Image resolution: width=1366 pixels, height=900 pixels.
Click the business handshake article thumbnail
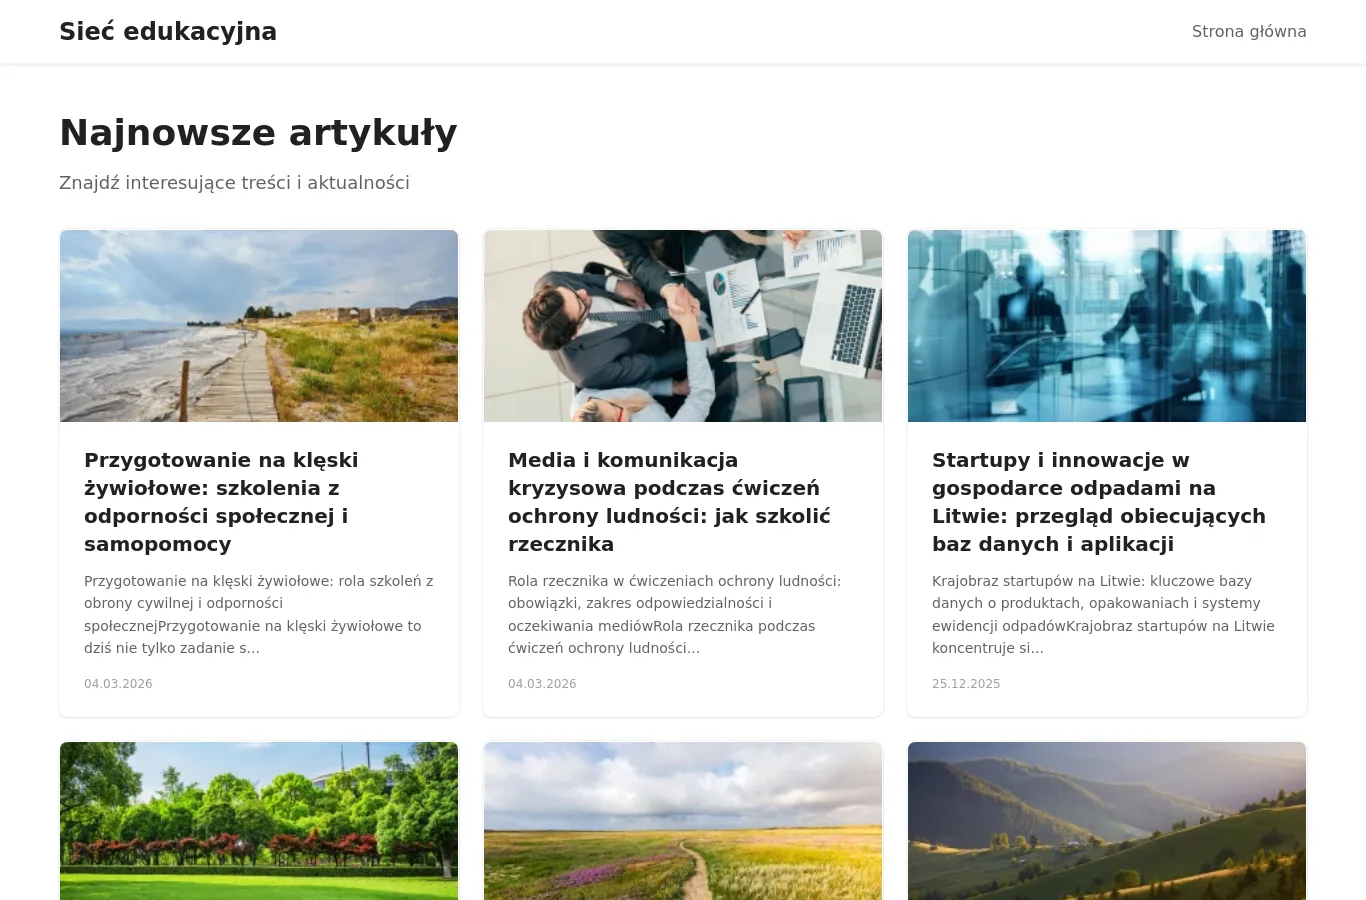click(683, 326)
